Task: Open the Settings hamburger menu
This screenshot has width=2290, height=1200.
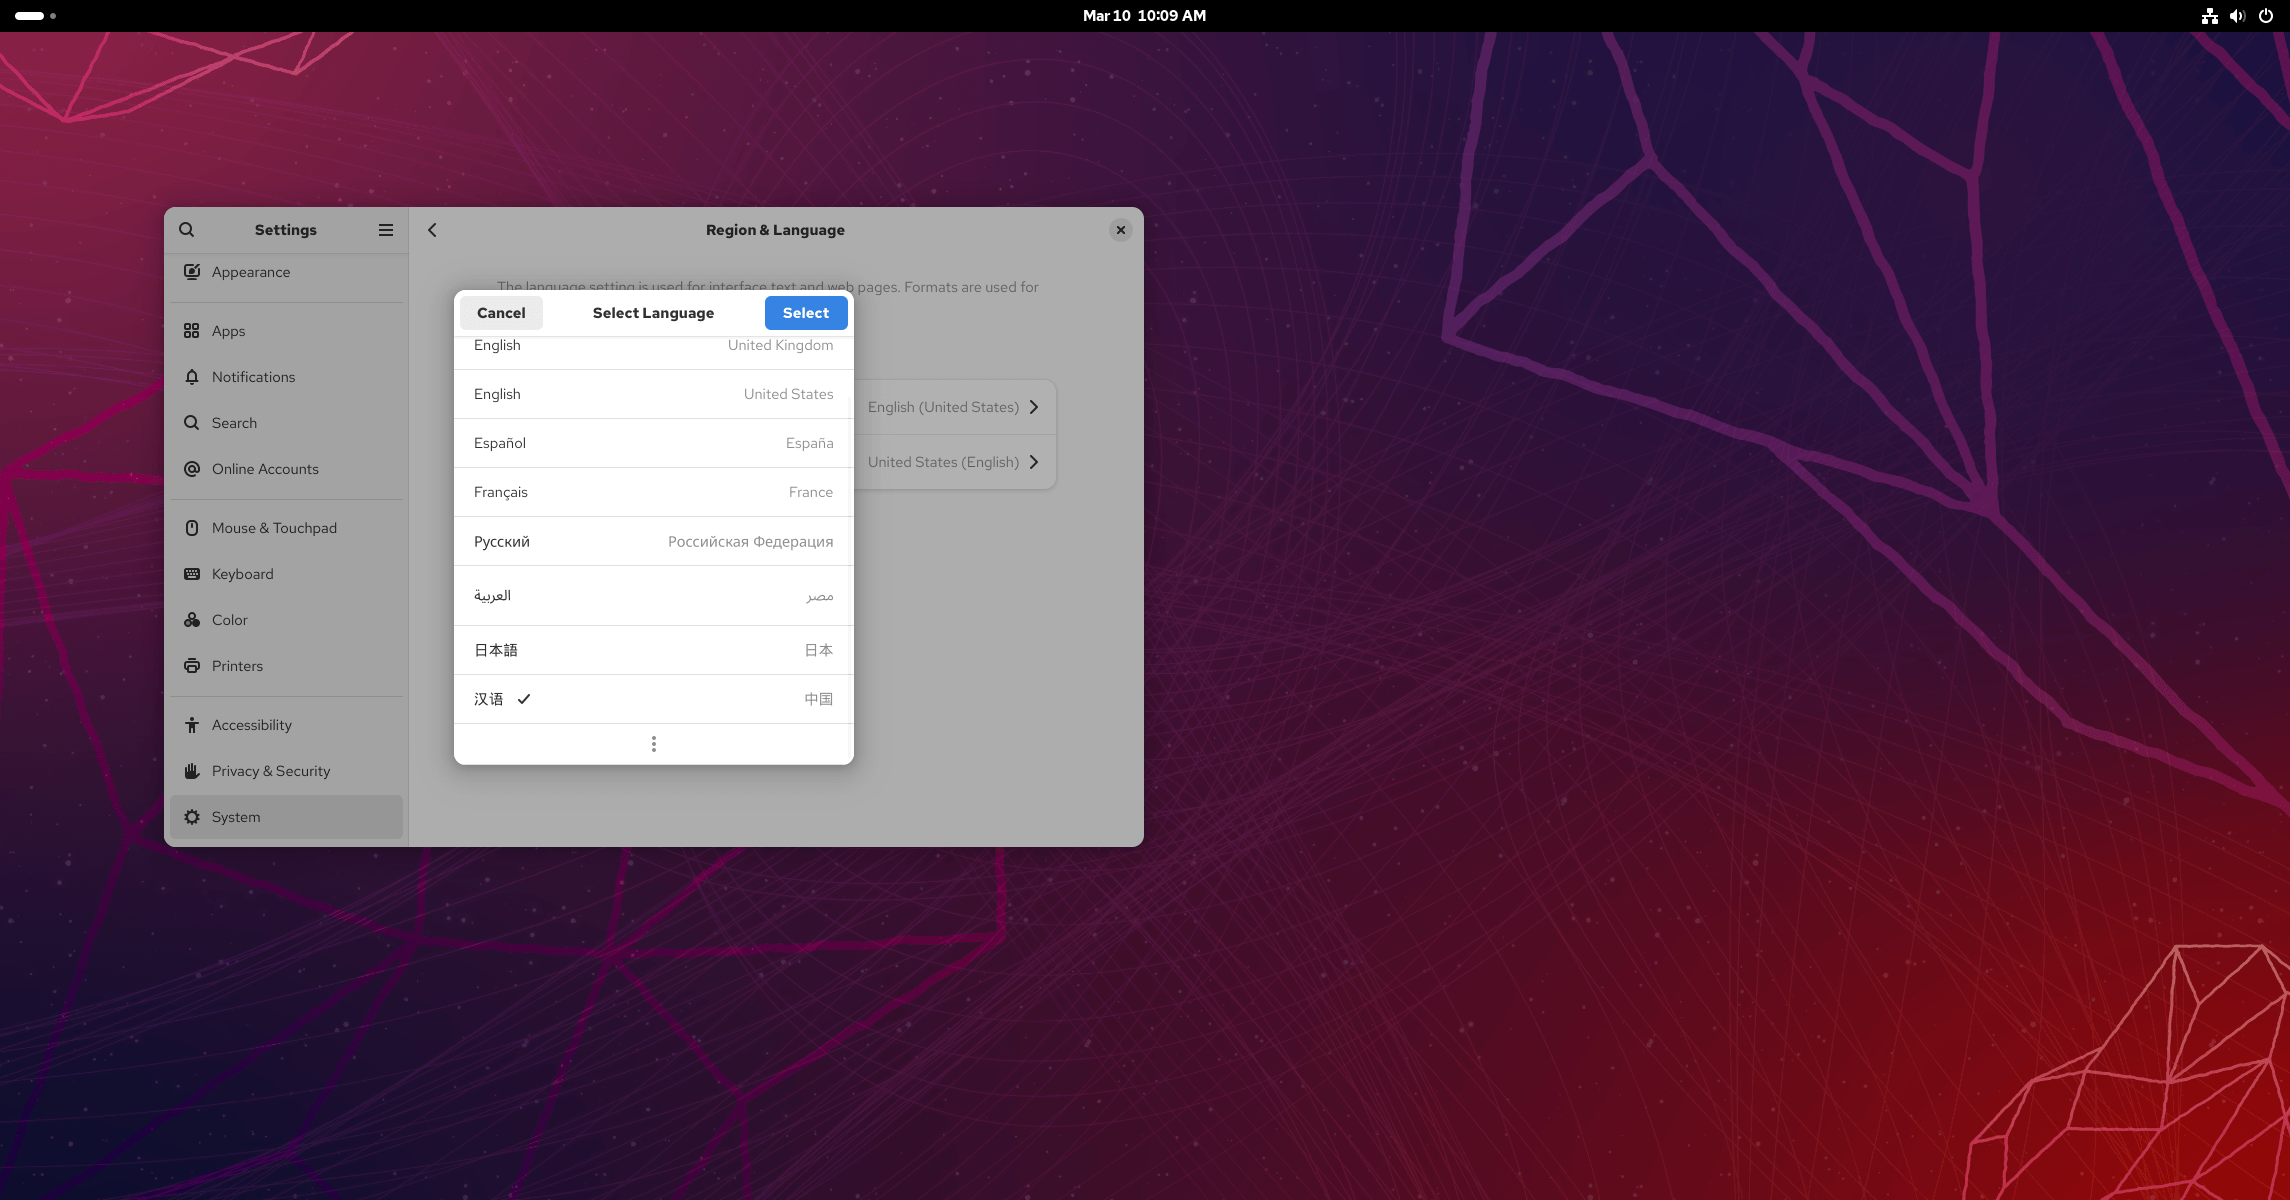Action: pos(386,229)
